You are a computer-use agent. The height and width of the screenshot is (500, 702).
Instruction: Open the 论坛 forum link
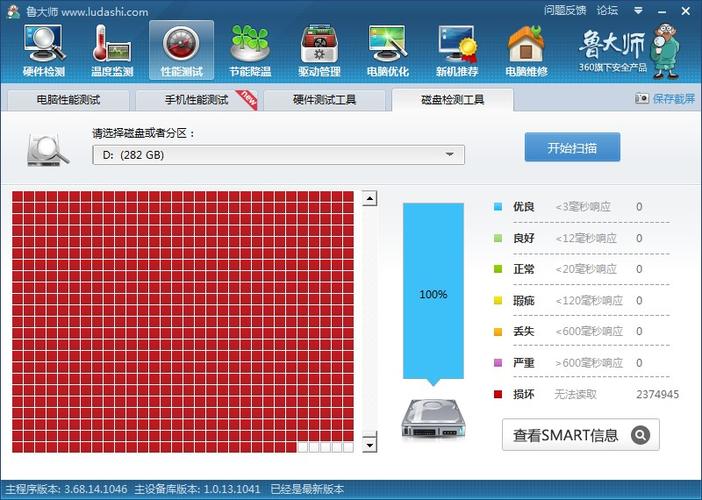click(607, 10)
